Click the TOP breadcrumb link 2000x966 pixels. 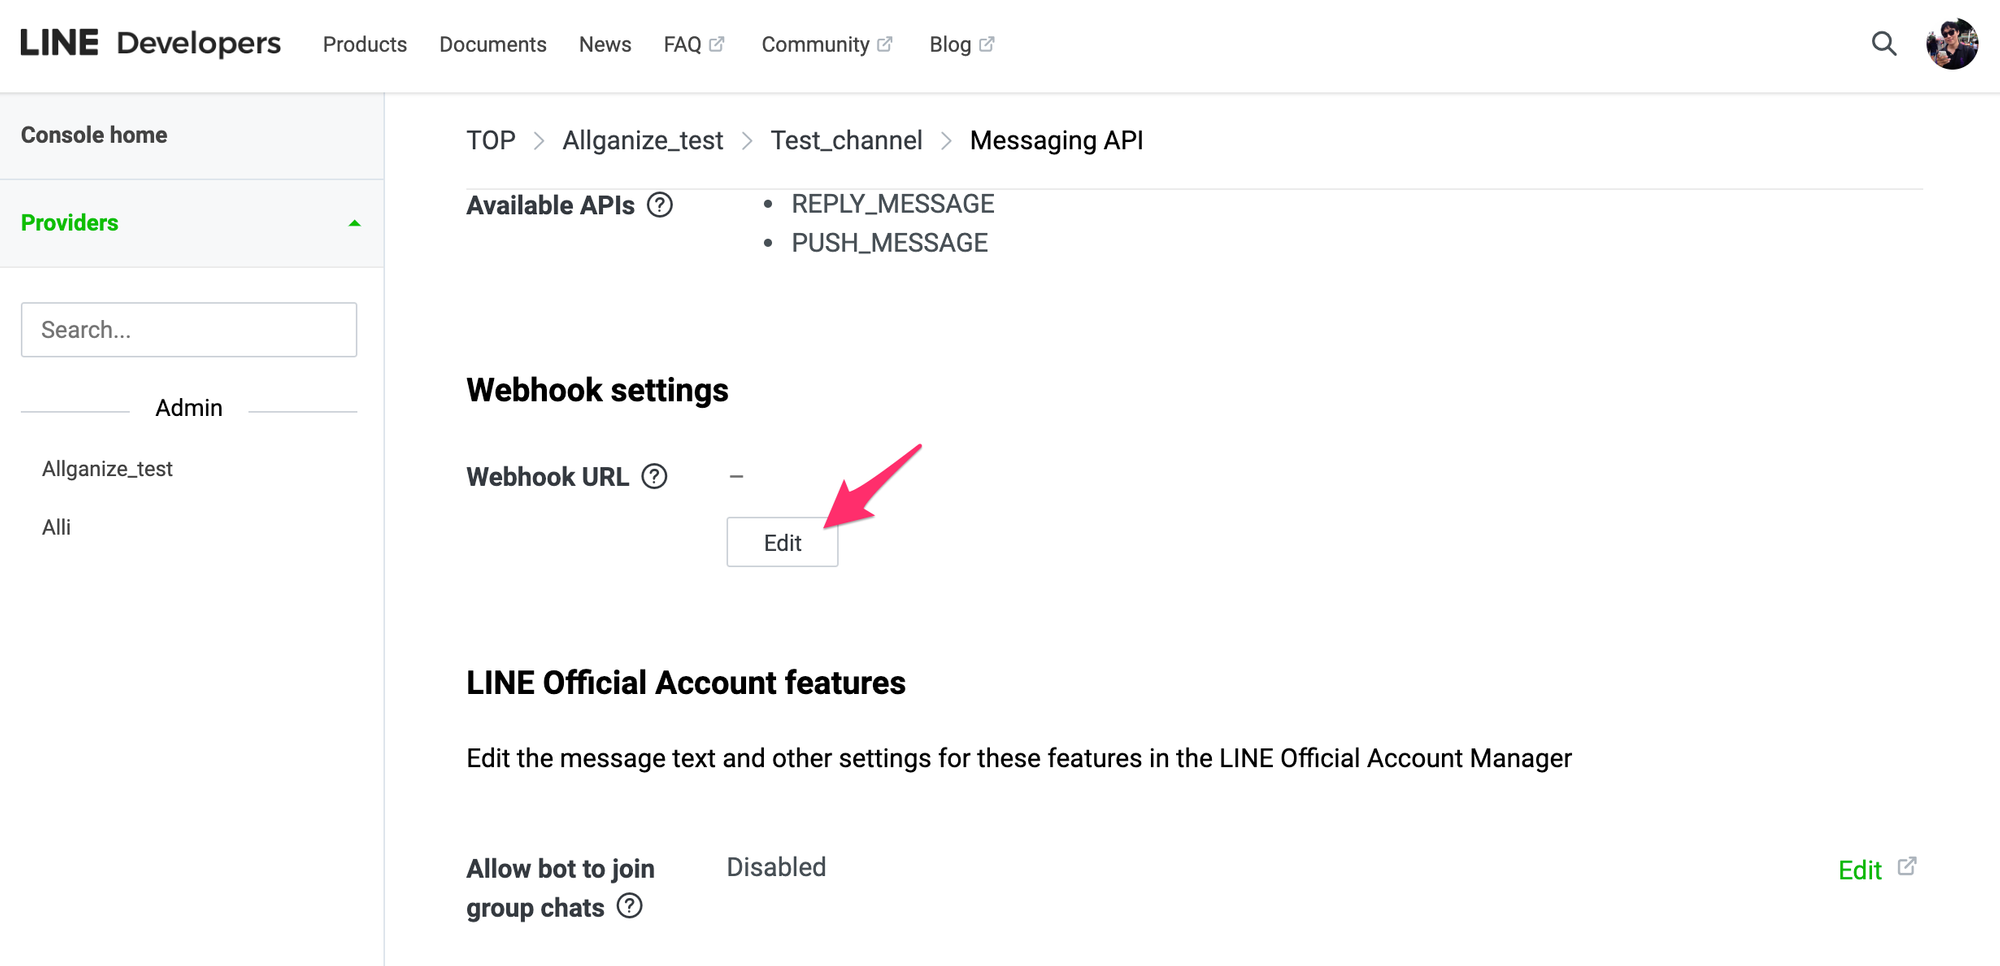(x=491, y=140)
